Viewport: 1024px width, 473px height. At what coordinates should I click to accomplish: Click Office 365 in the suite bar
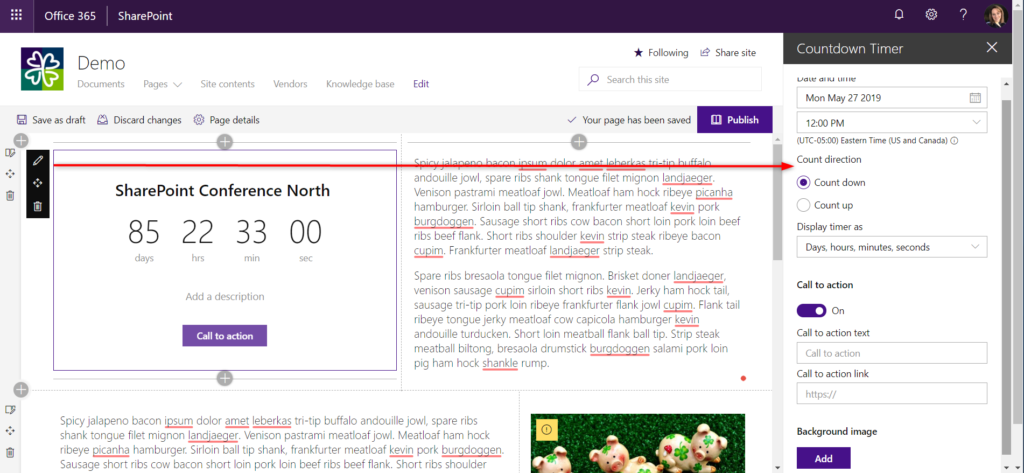tap(69, 16)
